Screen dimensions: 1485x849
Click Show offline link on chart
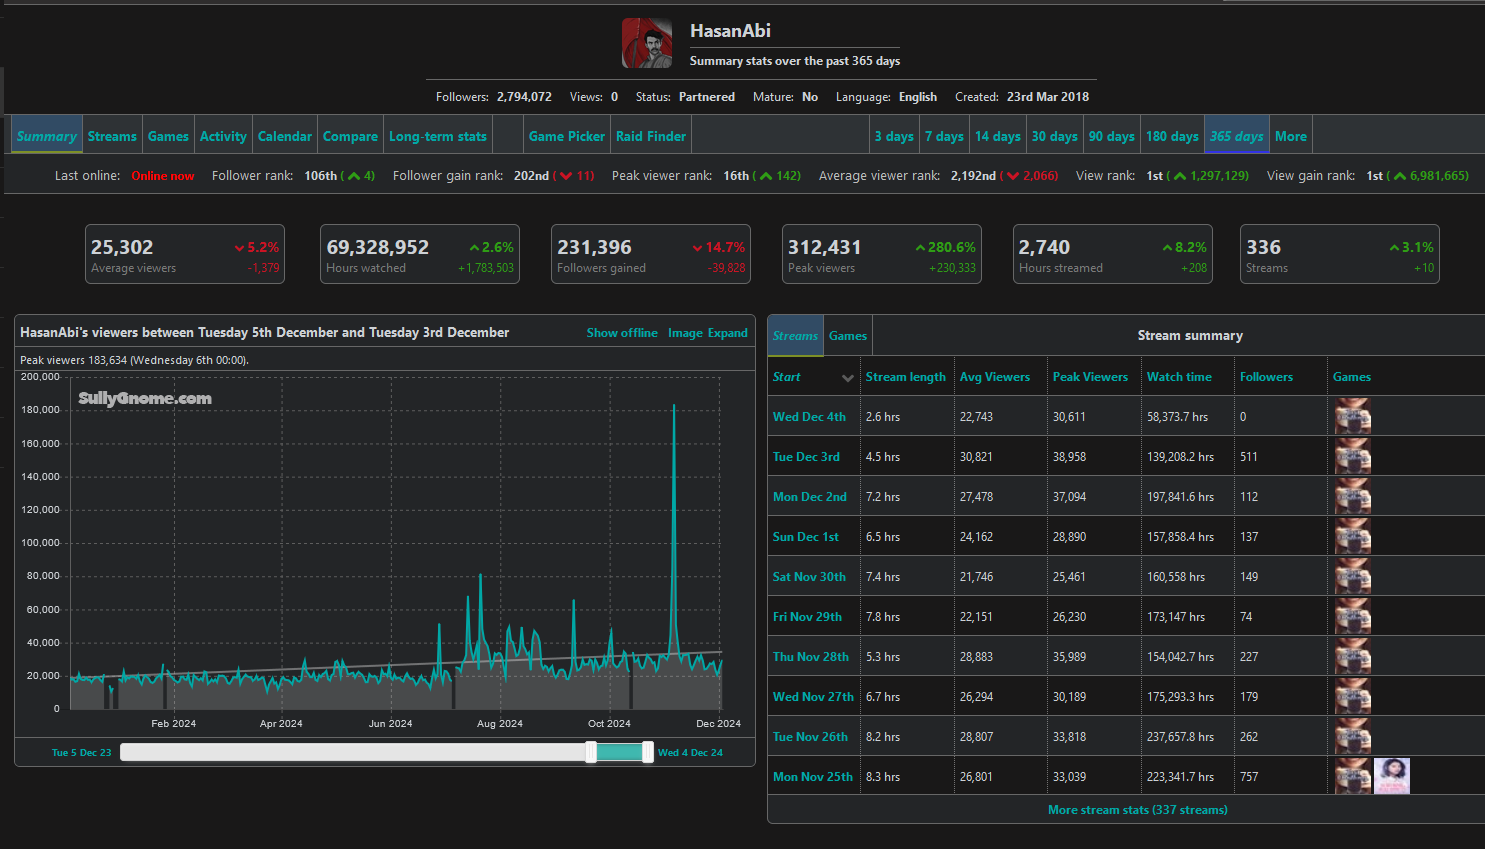coord(622,333)
